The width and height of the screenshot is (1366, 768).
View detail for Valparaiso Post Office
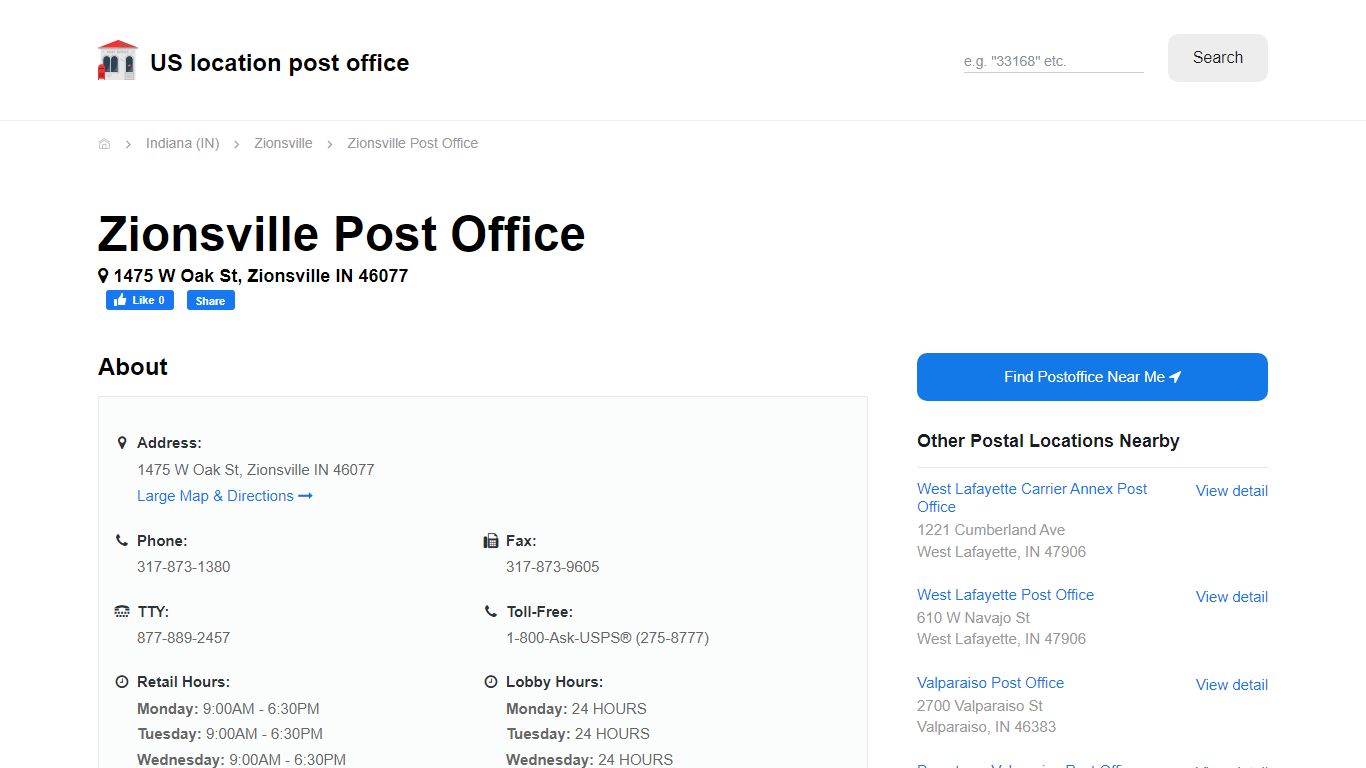coord(1232,685)
